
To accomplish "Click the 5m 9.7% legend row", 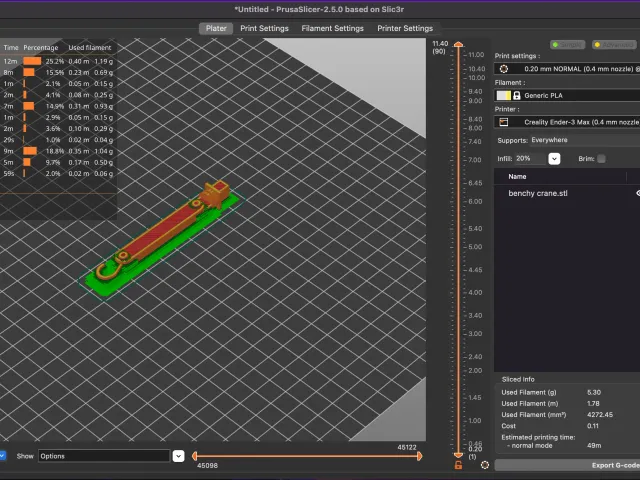I will [x=58, y=162].
